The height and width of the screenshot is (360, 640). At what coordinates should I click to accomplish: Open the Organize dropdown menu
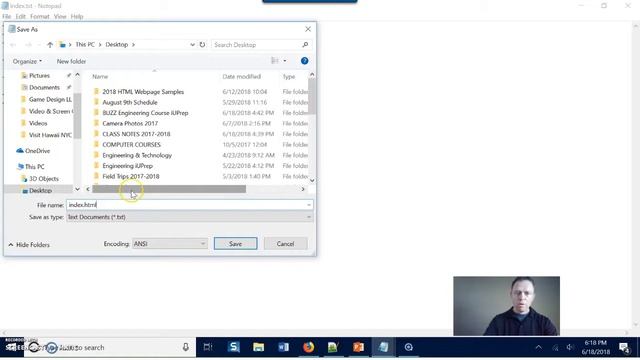click(27, 61)
